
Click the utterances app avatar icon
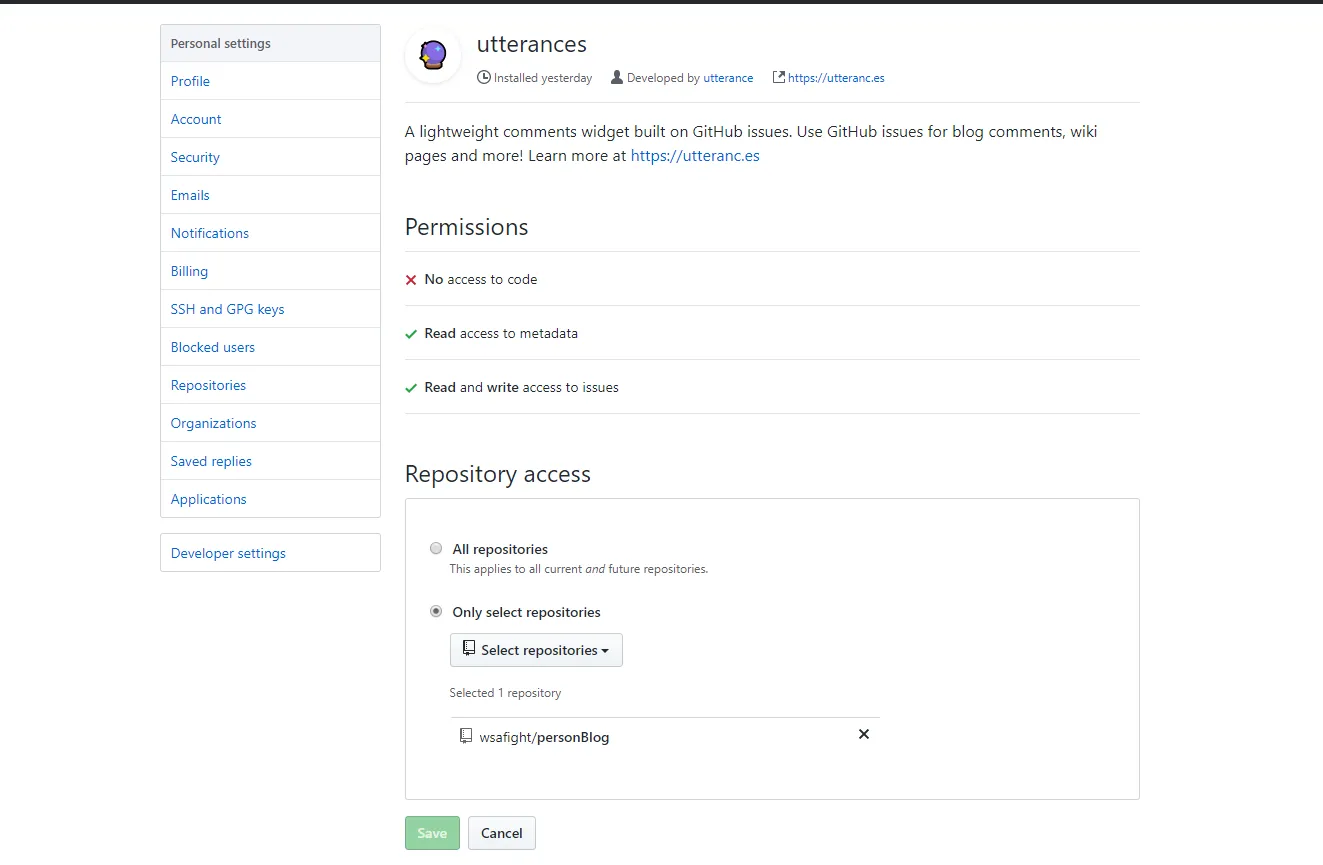pyautogui.click(x=433, y=55)
